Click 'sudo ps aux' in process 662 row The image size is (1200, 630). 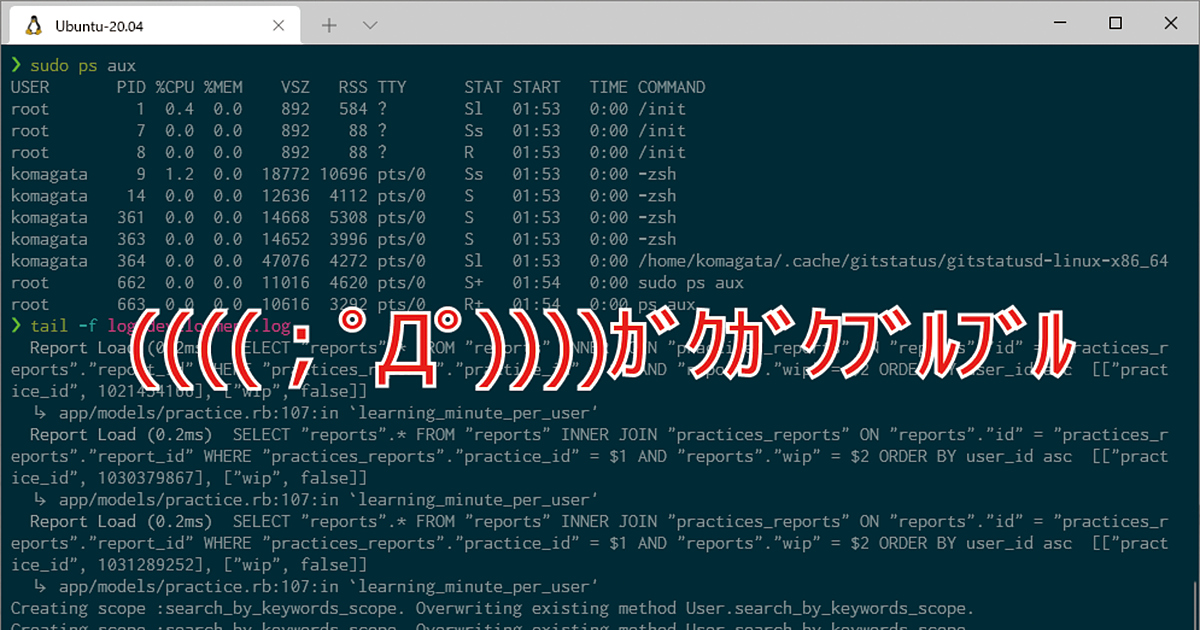click(x=691, y=283)
